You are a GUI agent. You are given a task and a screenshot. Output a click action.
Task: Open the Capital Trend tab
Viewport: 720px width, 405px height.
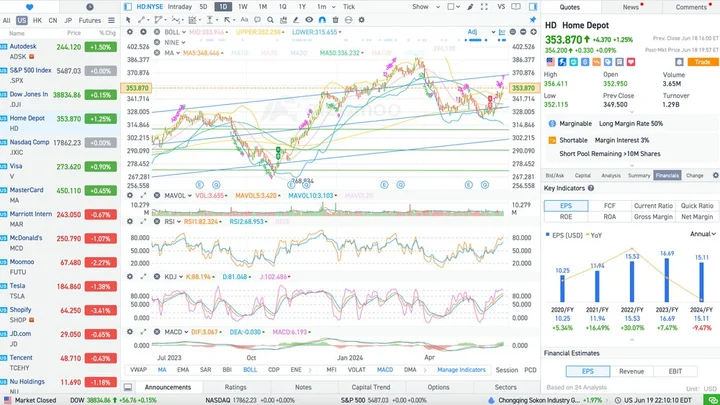tap(371, 387)
